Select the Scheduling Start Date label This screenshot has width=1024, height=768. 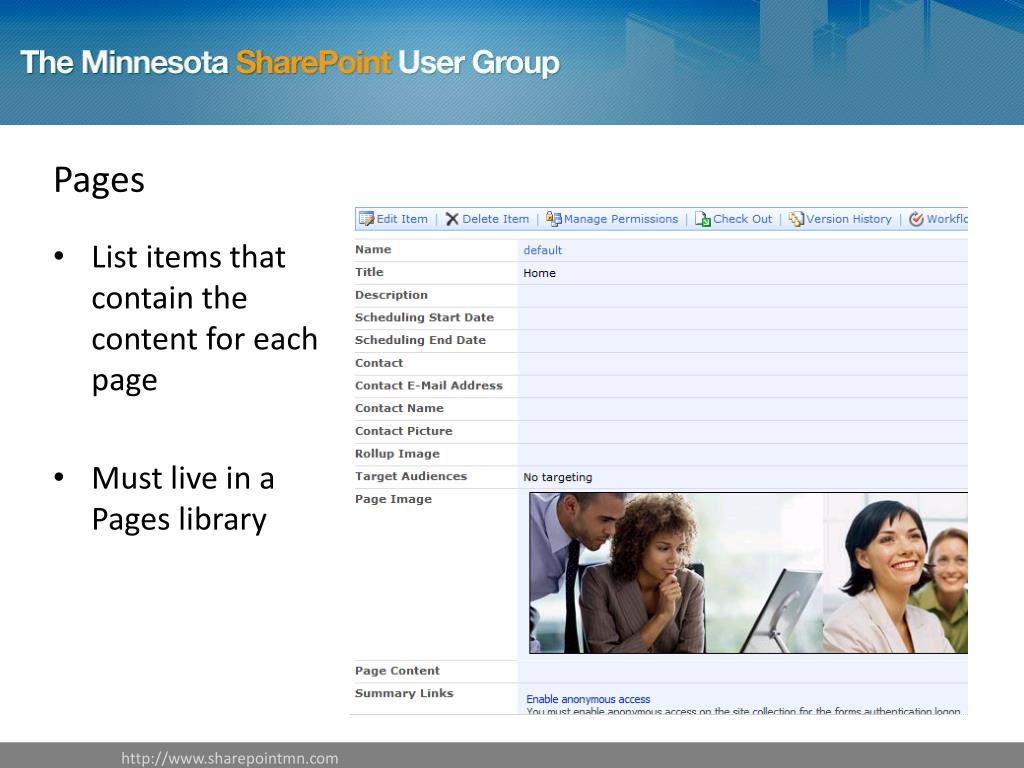coord(424,318)
